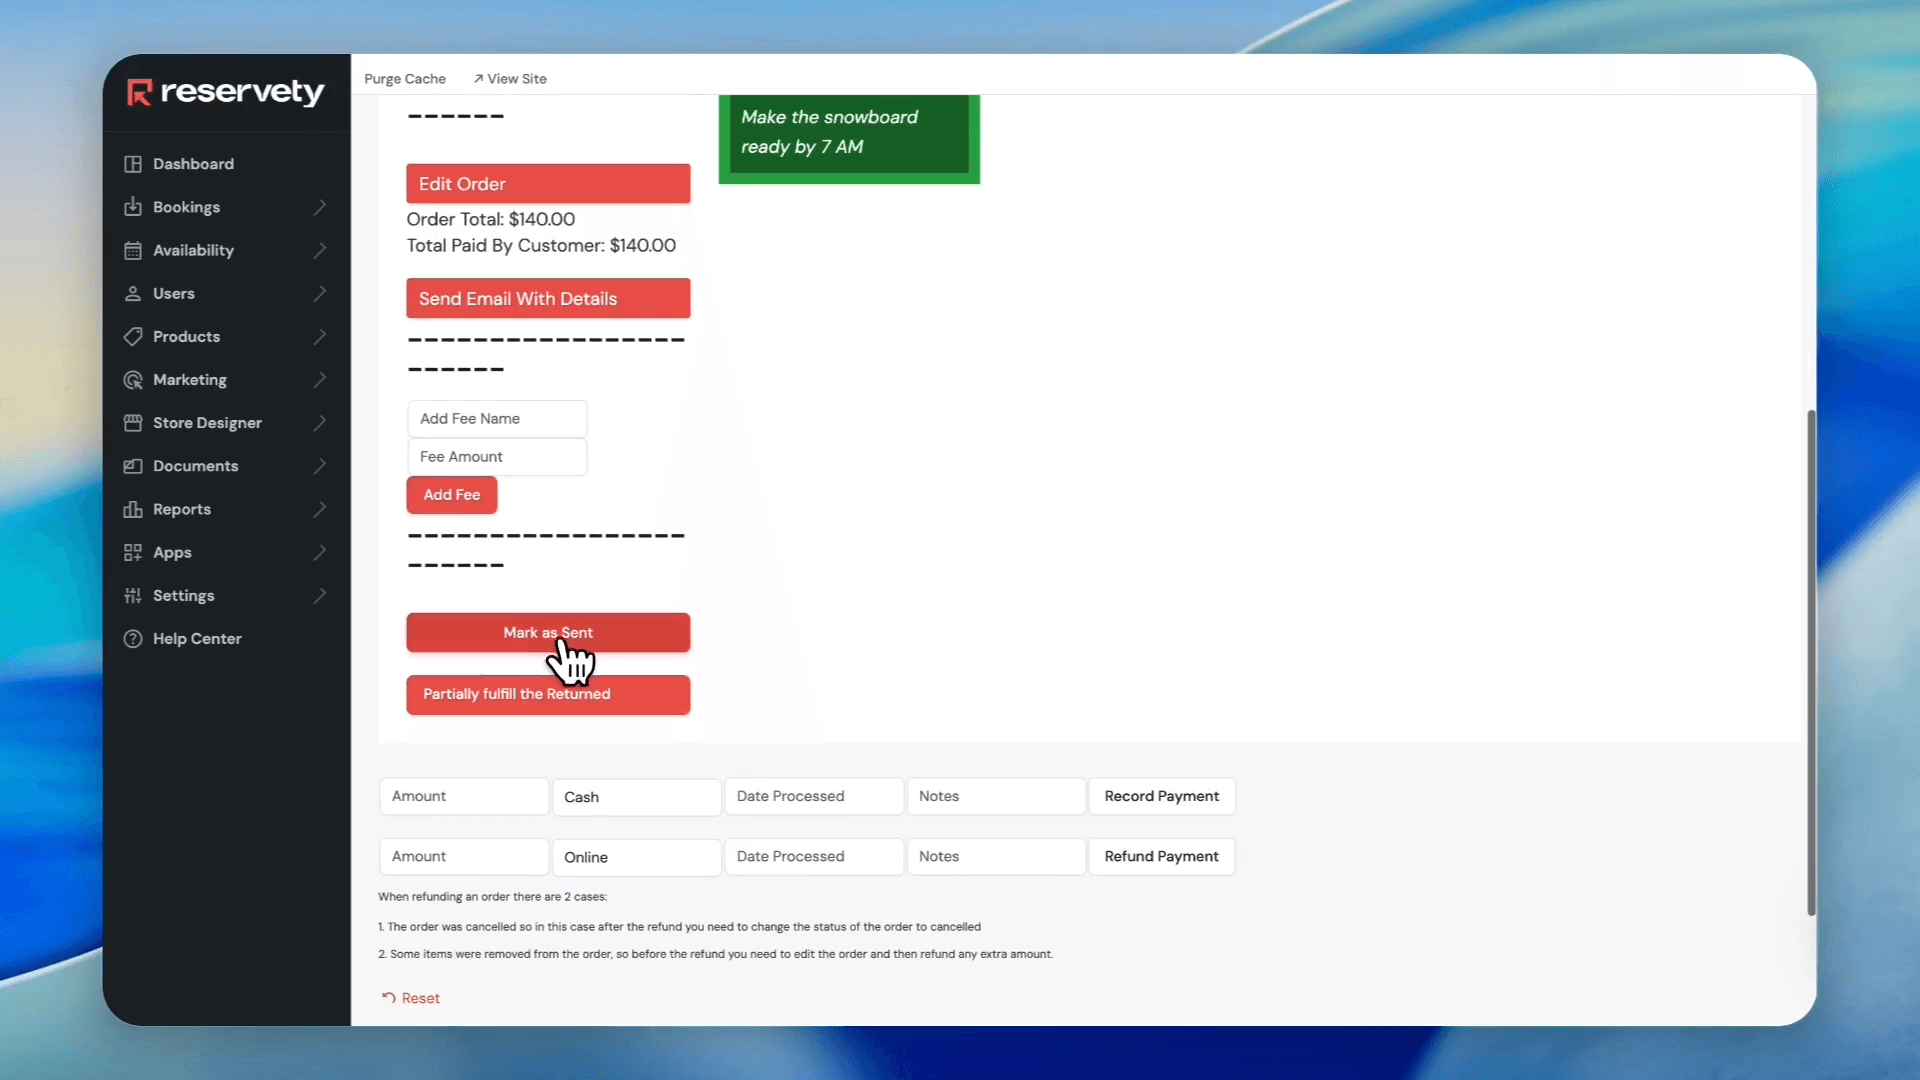
Task: Expand the Marketing submenu chevron
Action: tap(320, 380)
